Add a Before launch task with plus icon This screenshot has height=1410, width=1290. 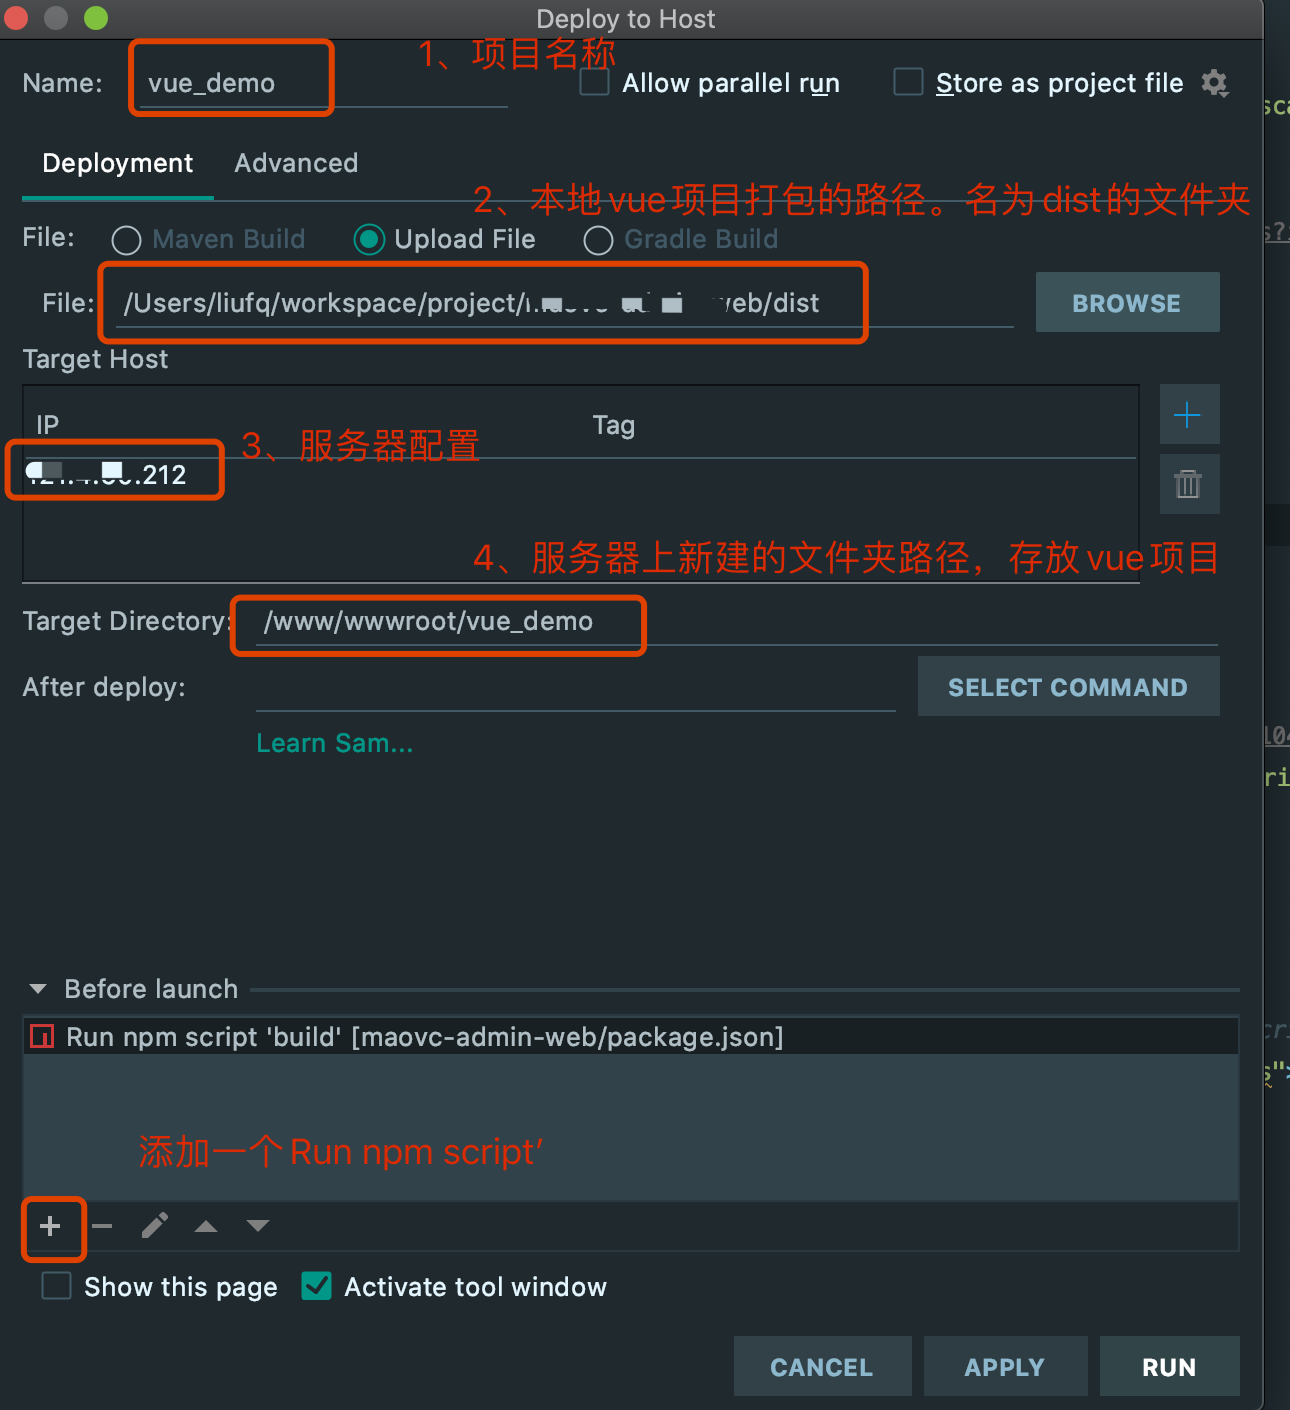[x=50, y=1226]
